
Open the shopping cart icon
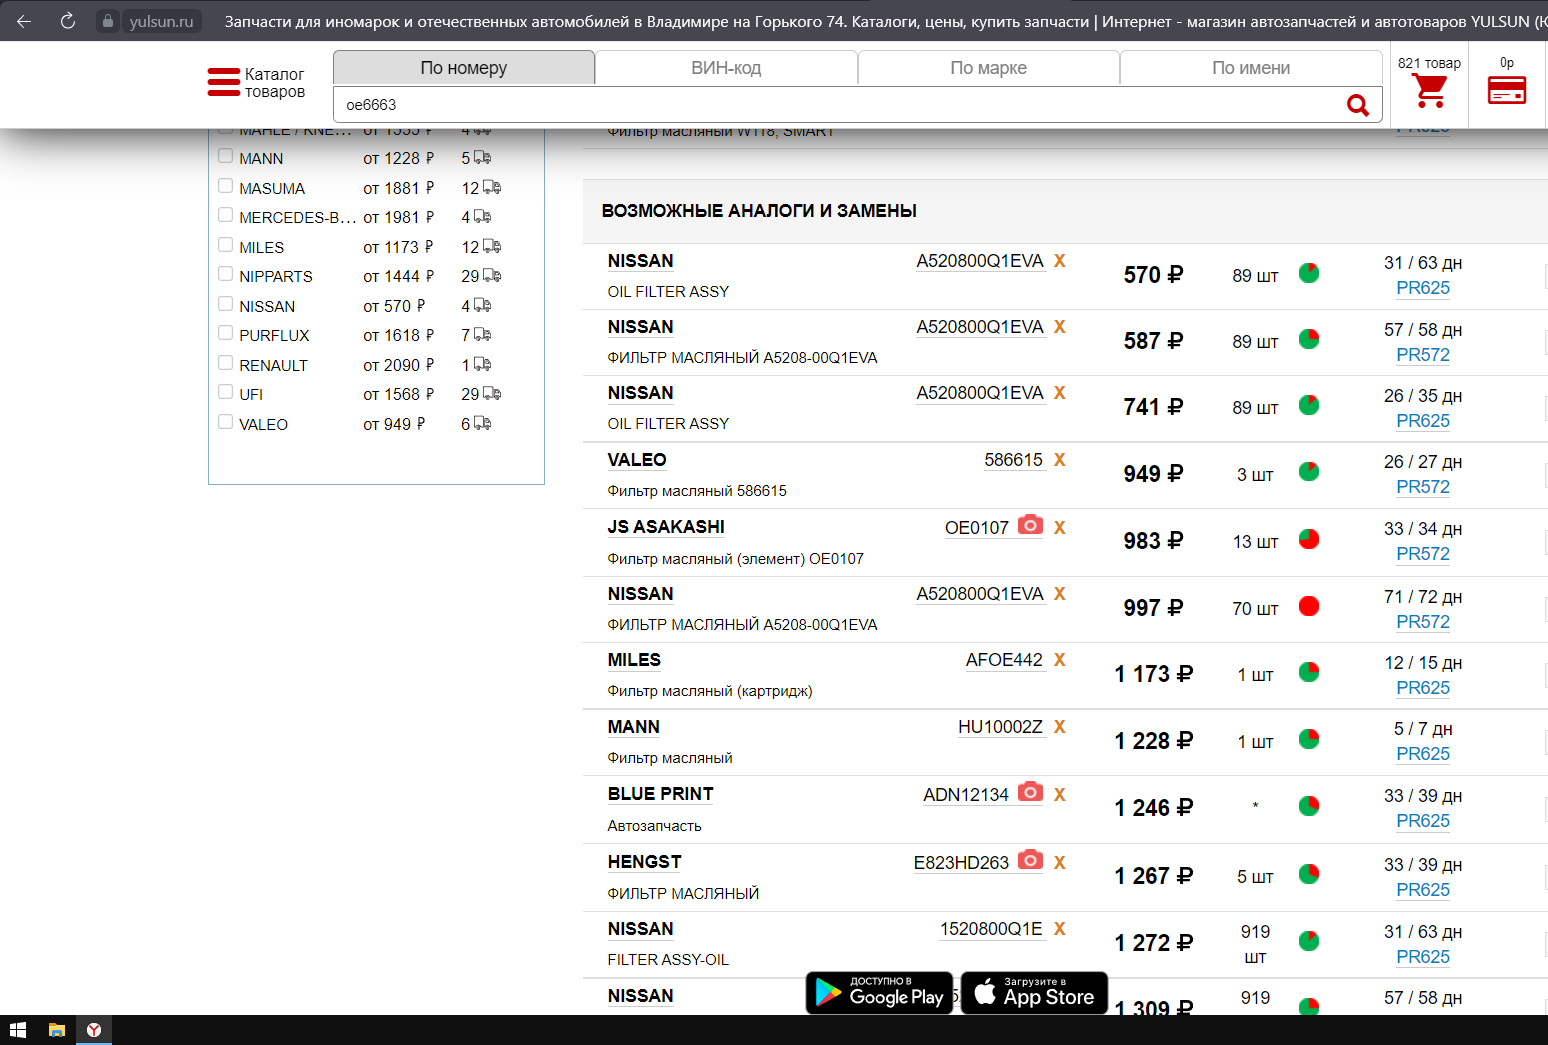pyautogui.click(x=1430, y=91)
